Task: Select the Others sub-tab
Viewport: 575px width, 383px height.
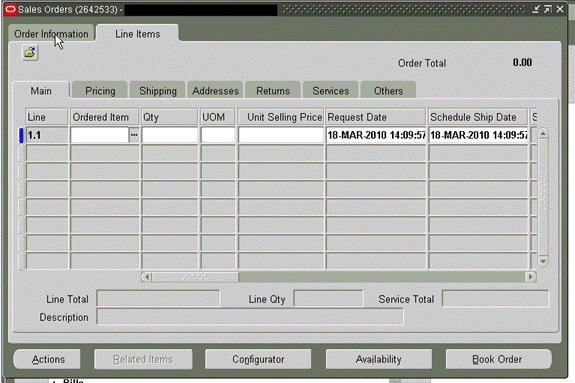Action: click(x=388, y=91)
